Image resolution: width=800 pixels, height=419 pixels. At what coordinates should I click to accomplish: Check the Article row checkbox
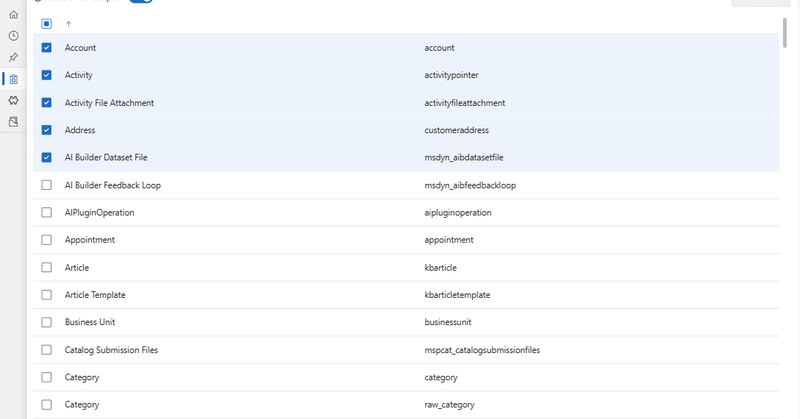[x=46, y=267]
